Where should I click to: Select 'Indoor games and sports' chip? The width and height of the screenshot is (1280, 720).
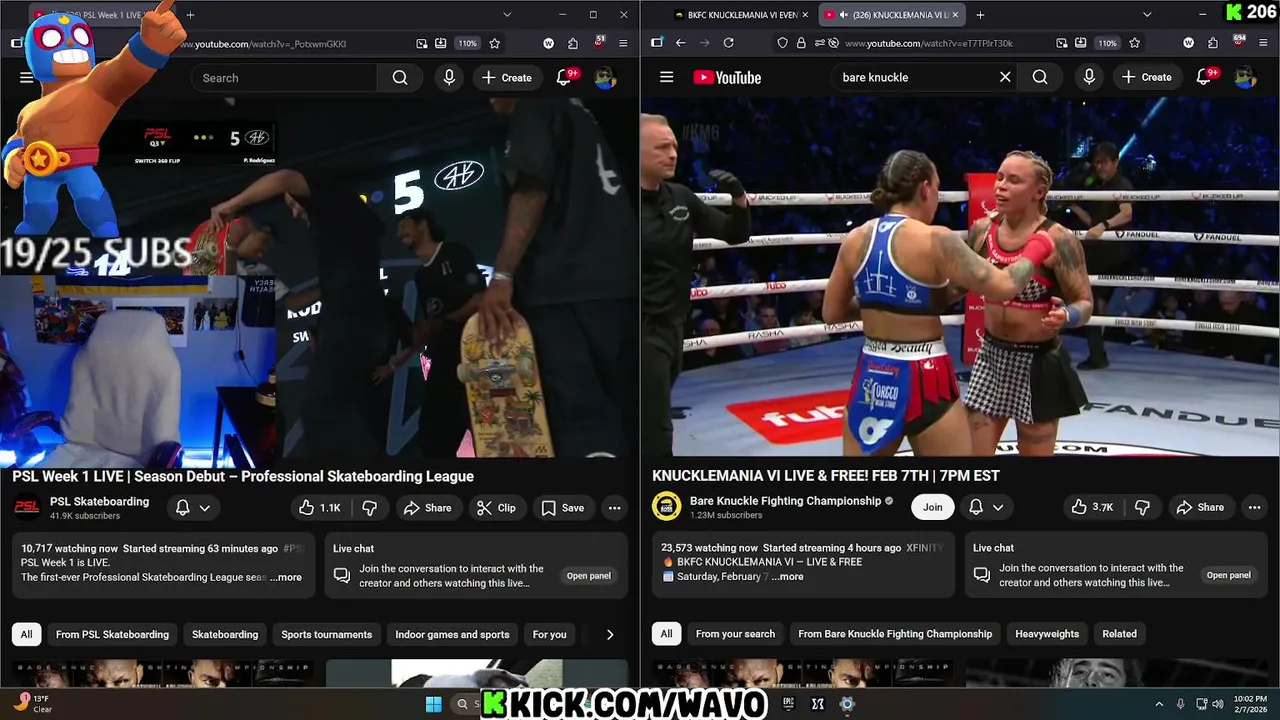[x=452, y=634]
